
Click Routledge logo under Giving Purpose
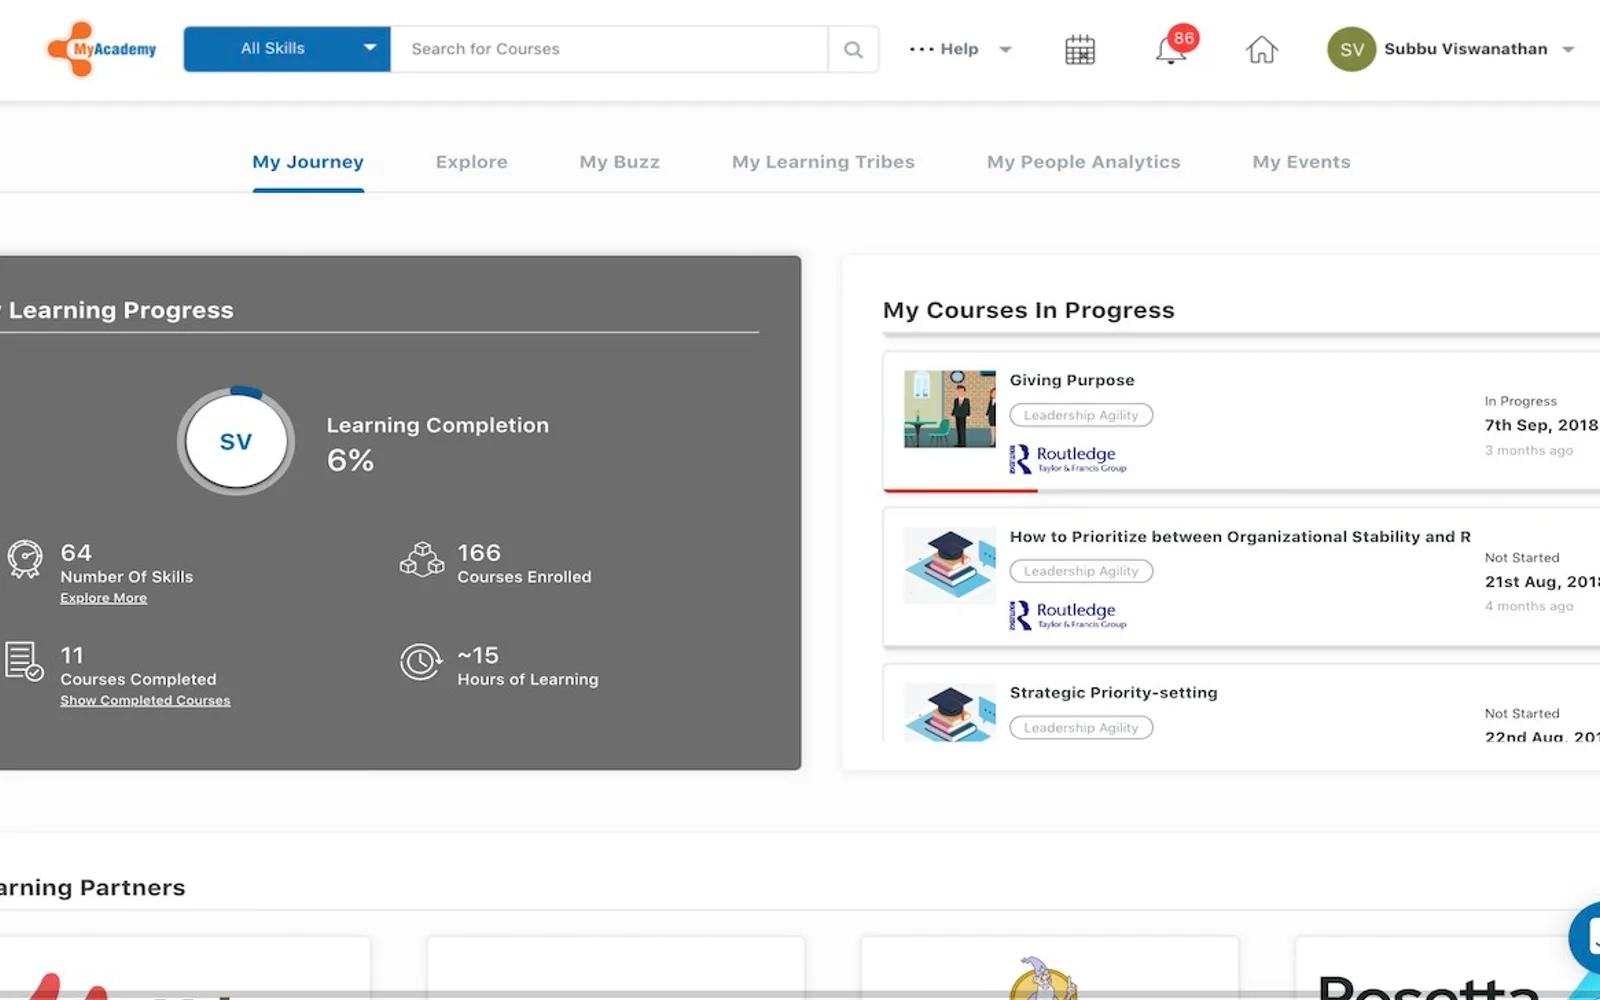(x=1068, y=459)
